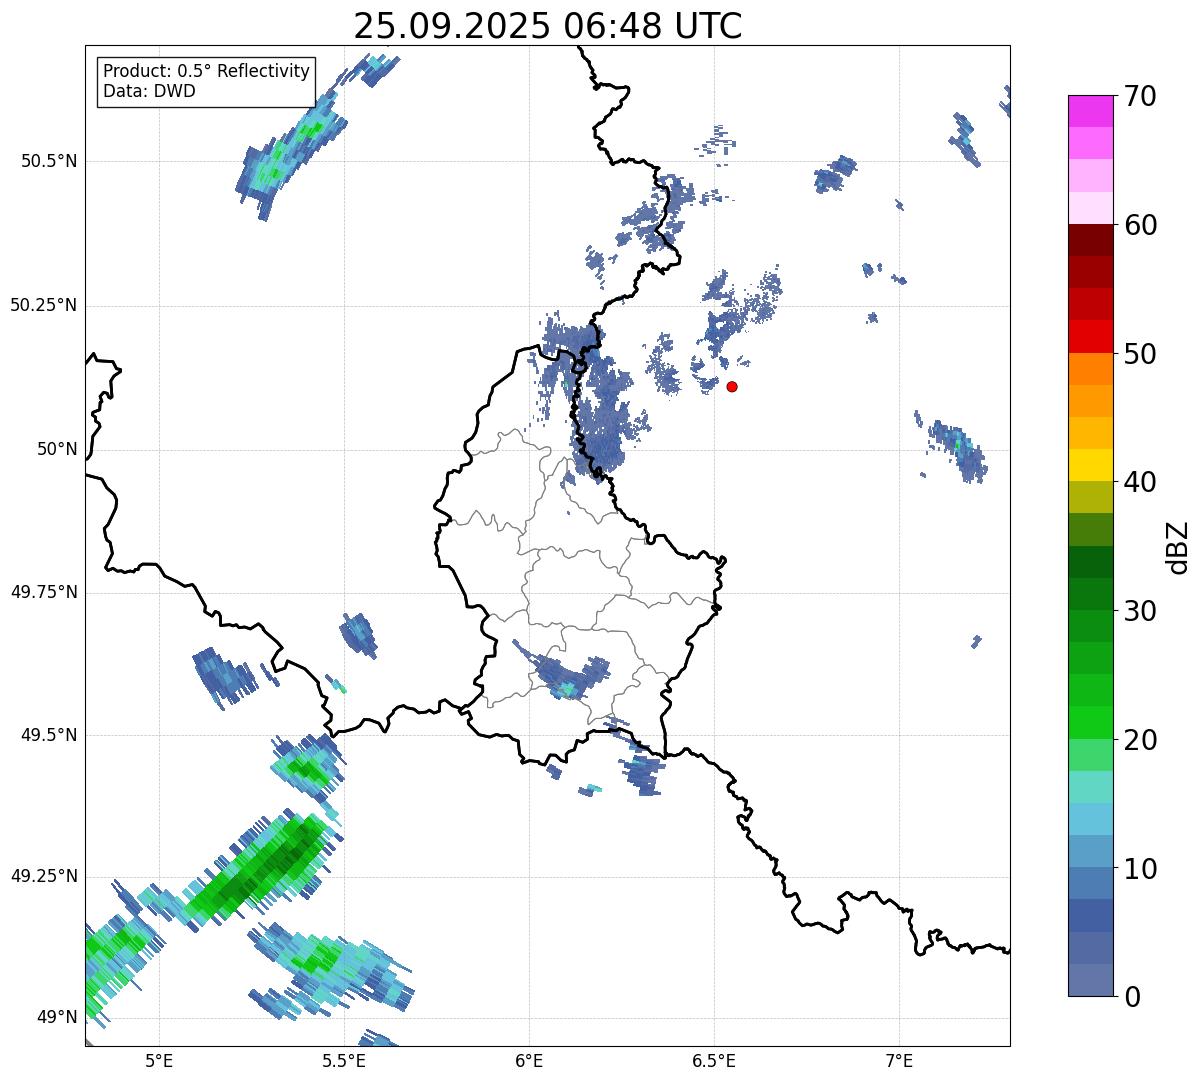Click the 40 colorbar tick label

[1140, 482]
